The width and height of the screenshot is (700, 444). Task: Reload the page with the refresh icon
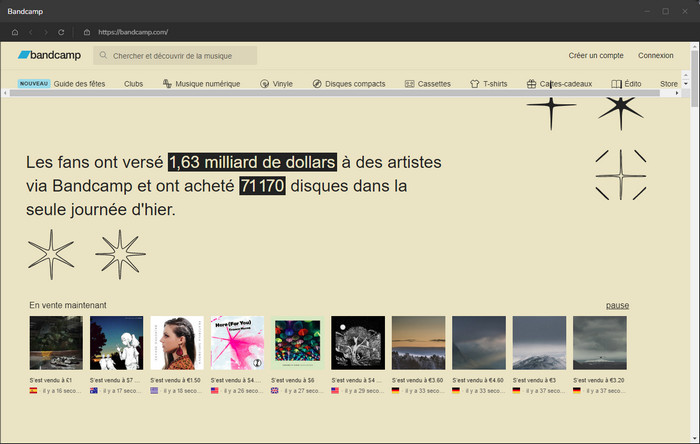pyautogui.click(x=61, y=32)
